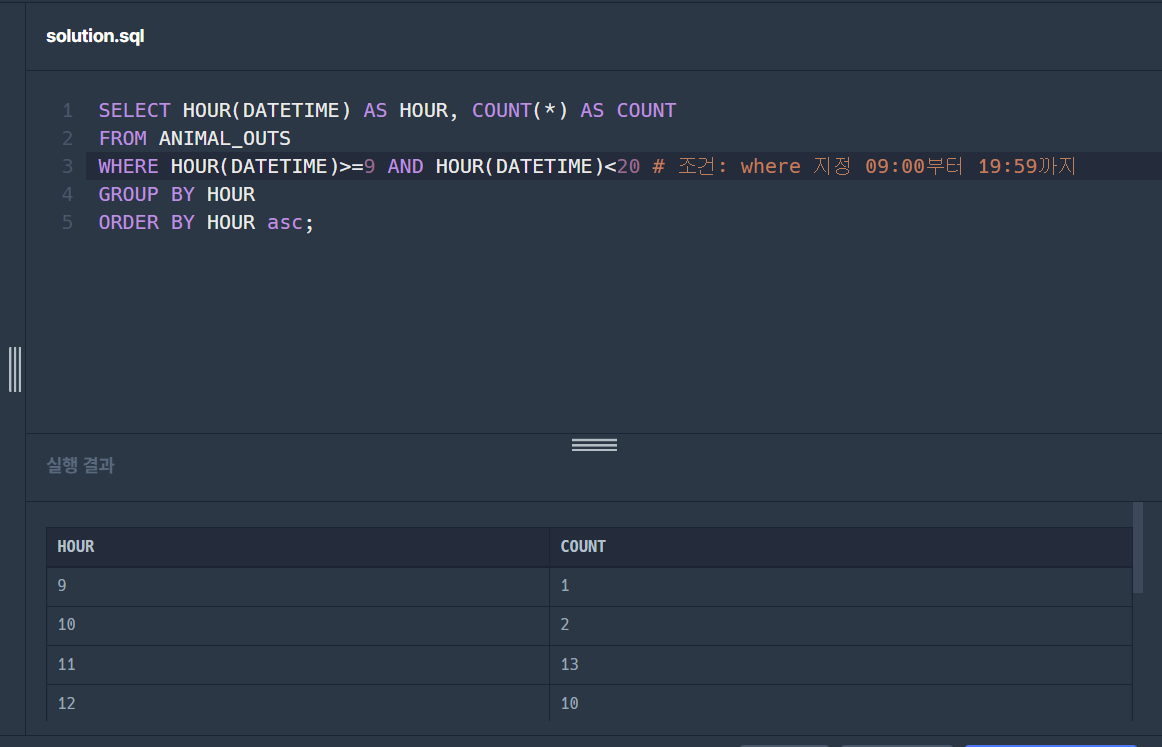Viewport: 1162px width, 747px height.
Task: Click the AND keyword on line 3
Action: (x=405, y=166)
